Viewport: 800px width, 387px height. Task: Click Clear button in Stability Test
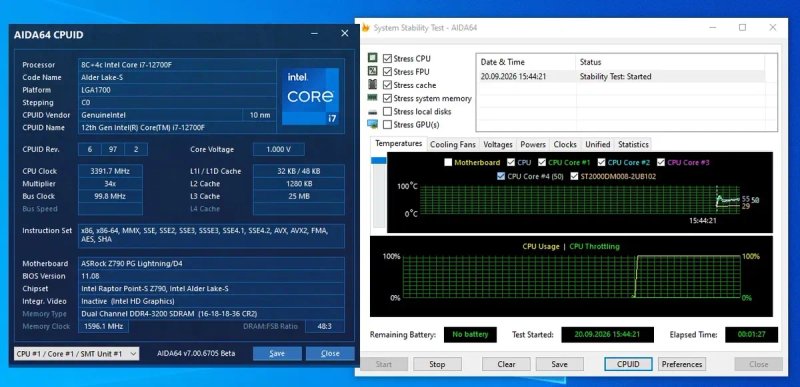[506, 364]
